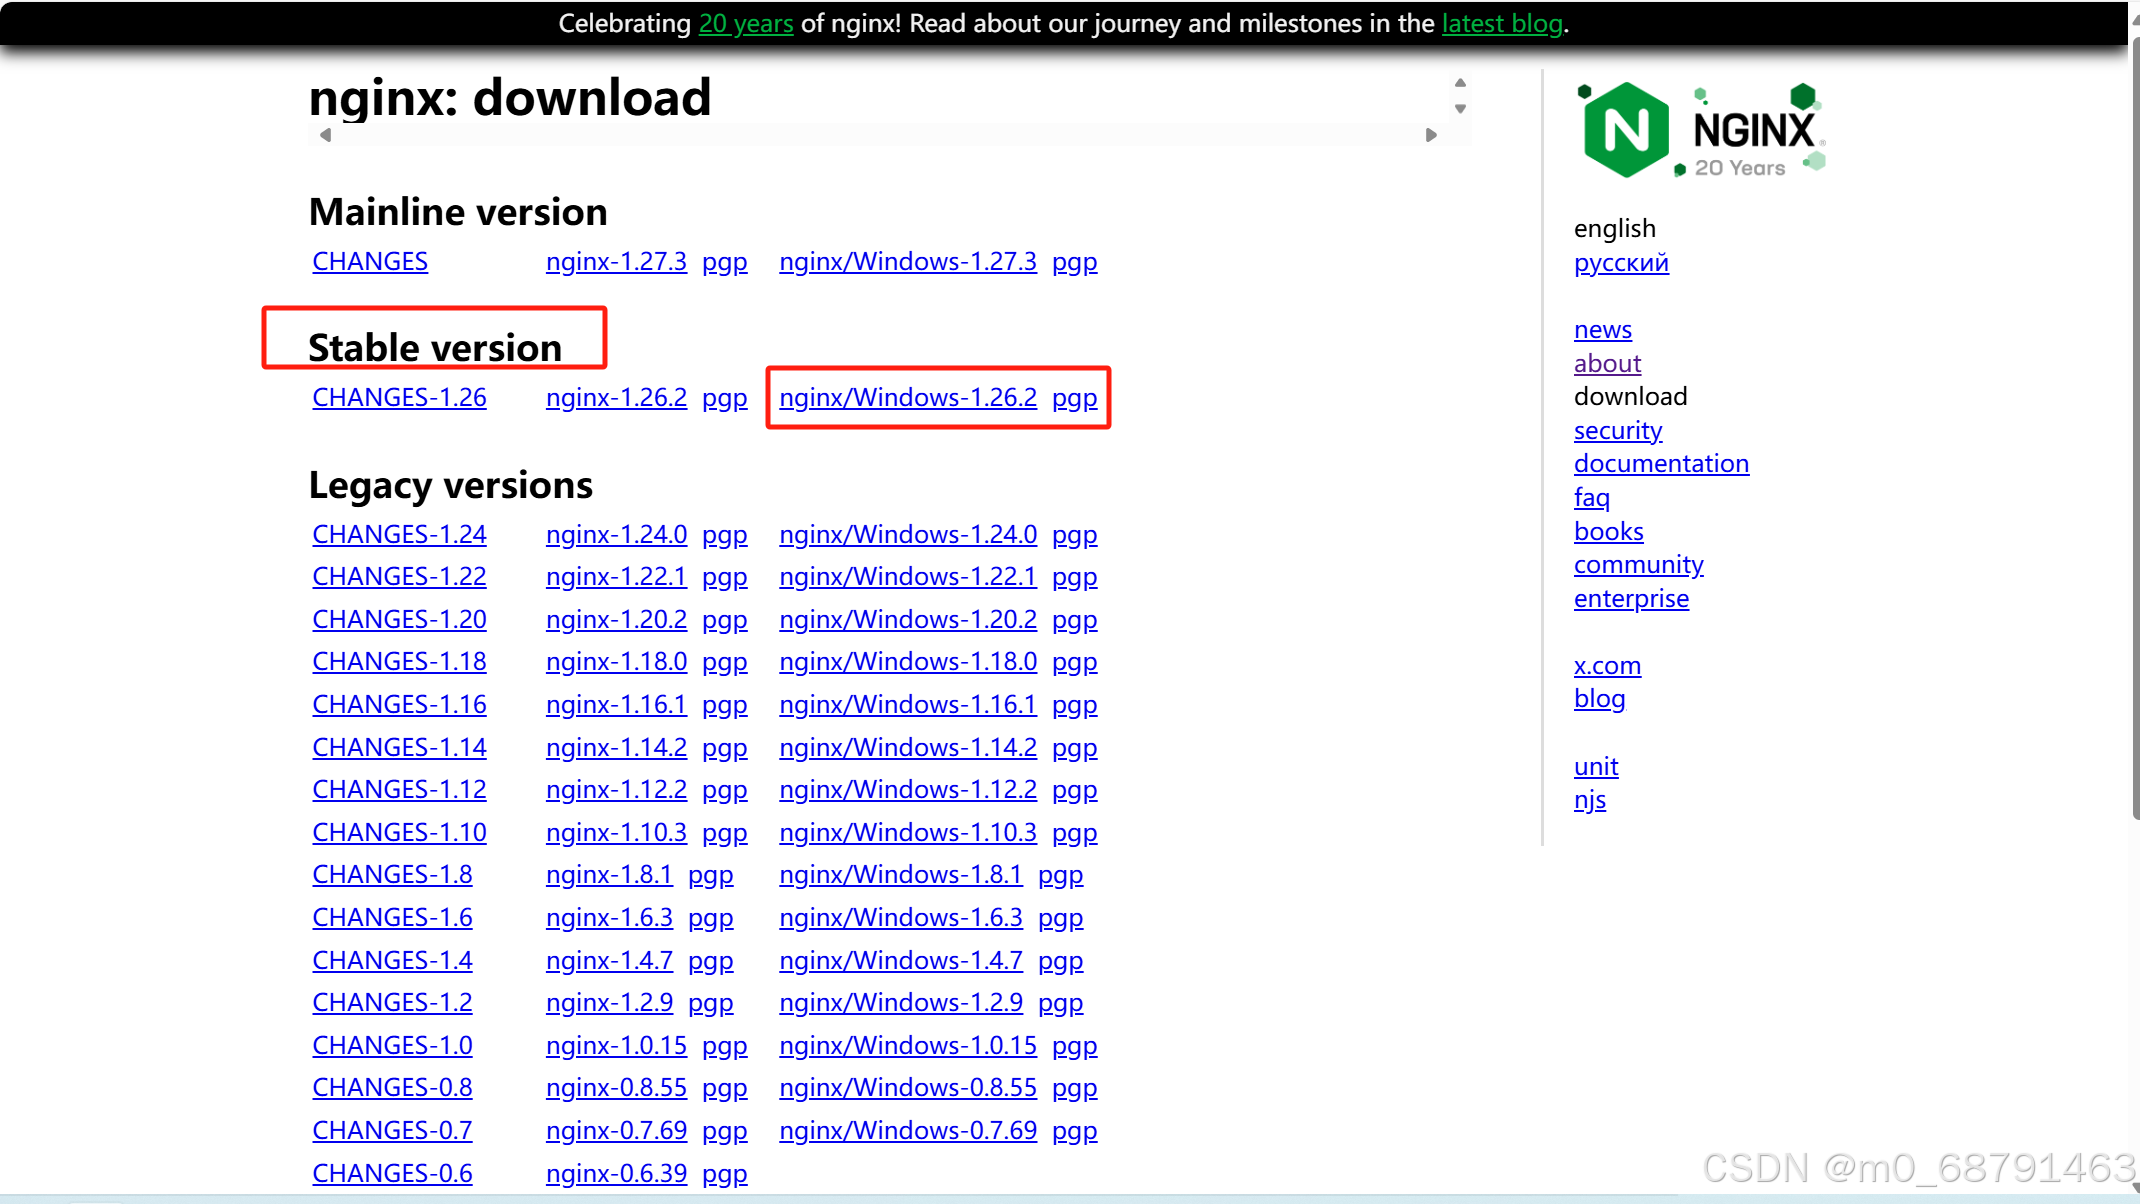Open the njs project link
Image resolution: width=2140 pixels, height=1204 pixels.
[x=1589, y=800]
